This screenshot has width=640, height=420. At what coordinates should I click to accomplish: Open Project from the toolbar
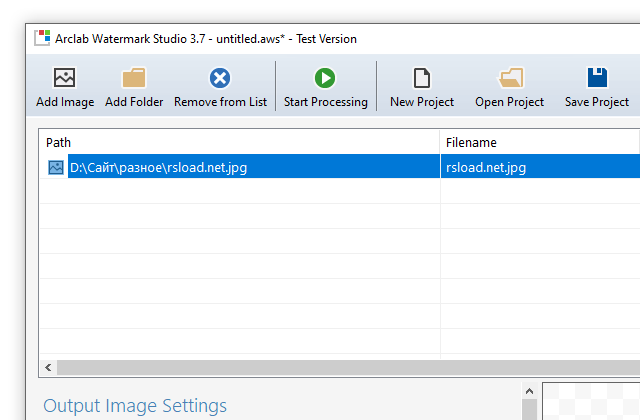coord(510,78)
